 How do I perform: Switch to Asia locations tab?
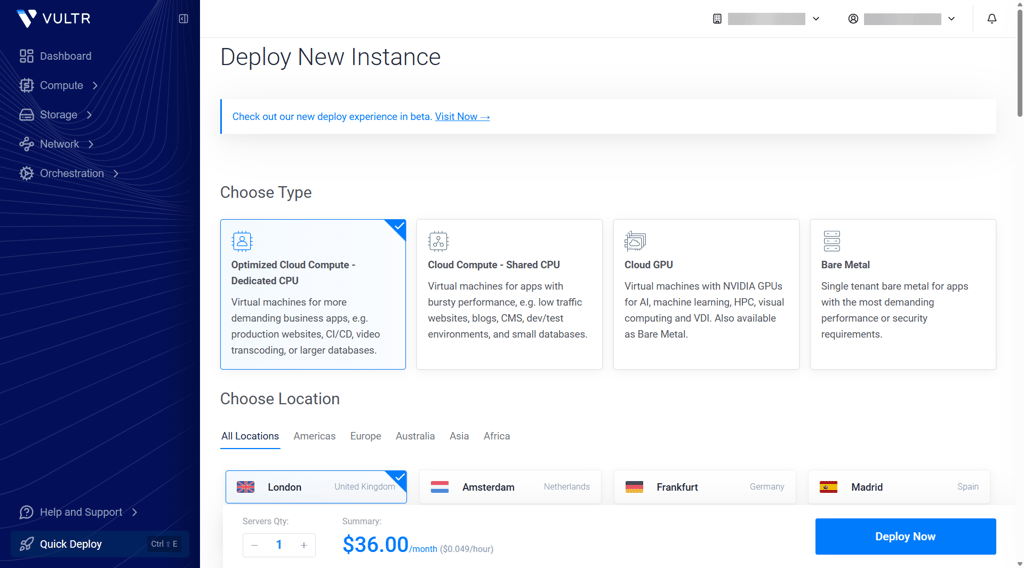point(459,436)
